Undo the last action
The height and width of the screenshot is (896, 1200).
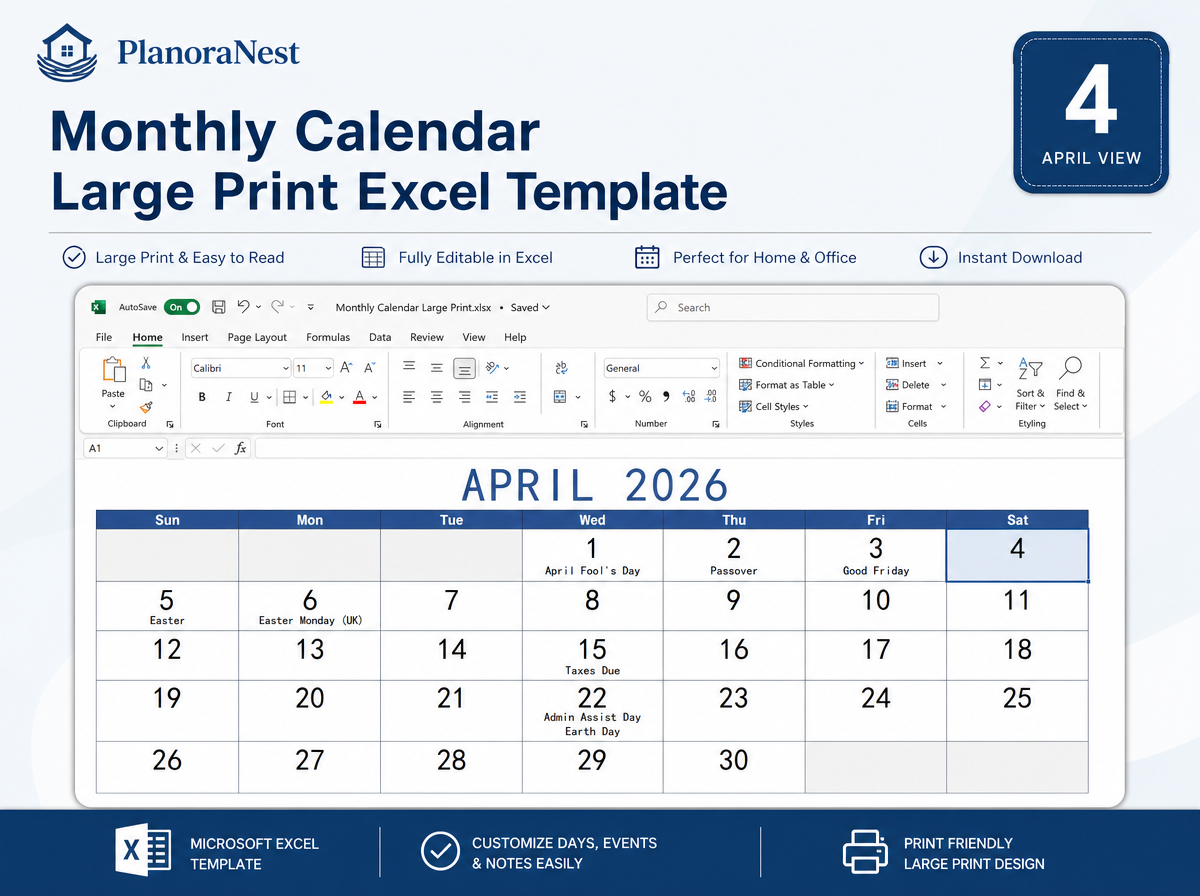click(x=244, y=307)
